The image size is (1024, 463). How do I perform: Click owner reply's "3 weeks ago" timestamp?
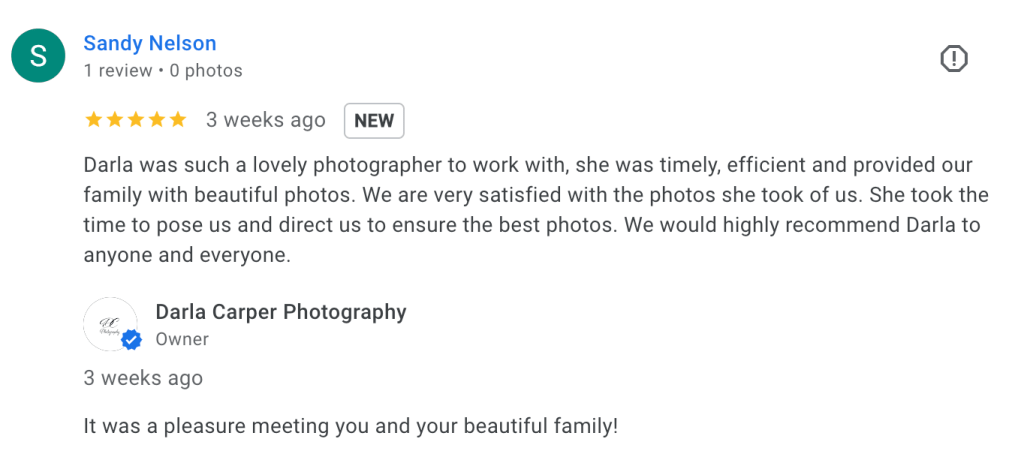coord(143,378)
